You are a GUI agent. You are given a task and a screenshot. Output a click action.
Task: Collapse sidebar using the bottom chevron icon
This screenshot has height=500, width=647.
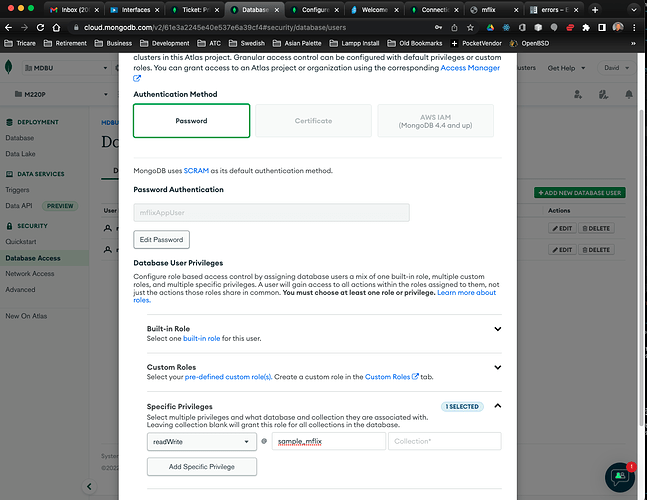click(90, 487)
